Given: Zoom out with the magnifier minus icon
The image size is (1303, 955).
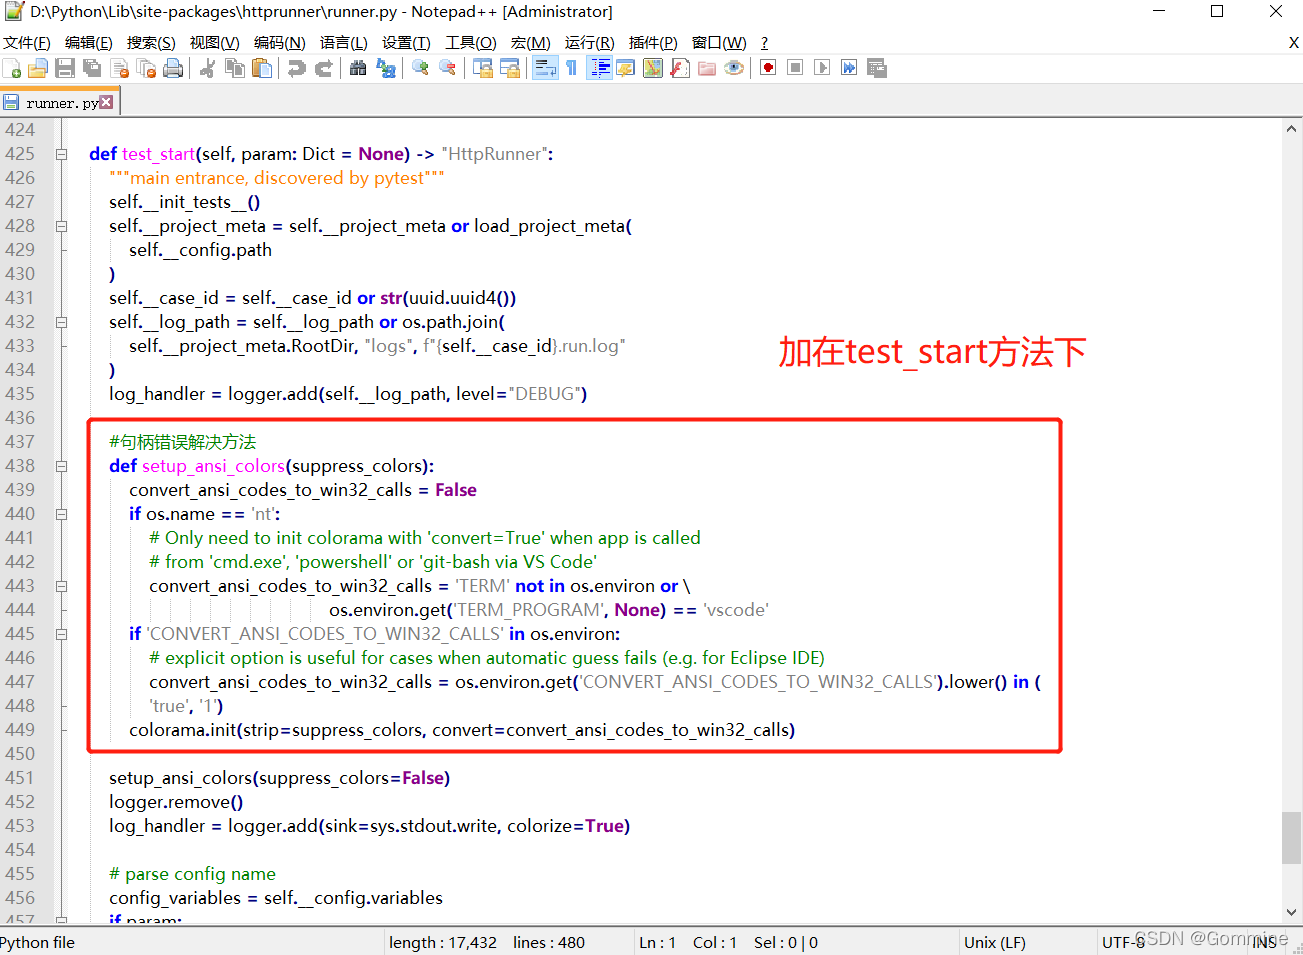Looking at the screenshot, I should pos(448,68).
